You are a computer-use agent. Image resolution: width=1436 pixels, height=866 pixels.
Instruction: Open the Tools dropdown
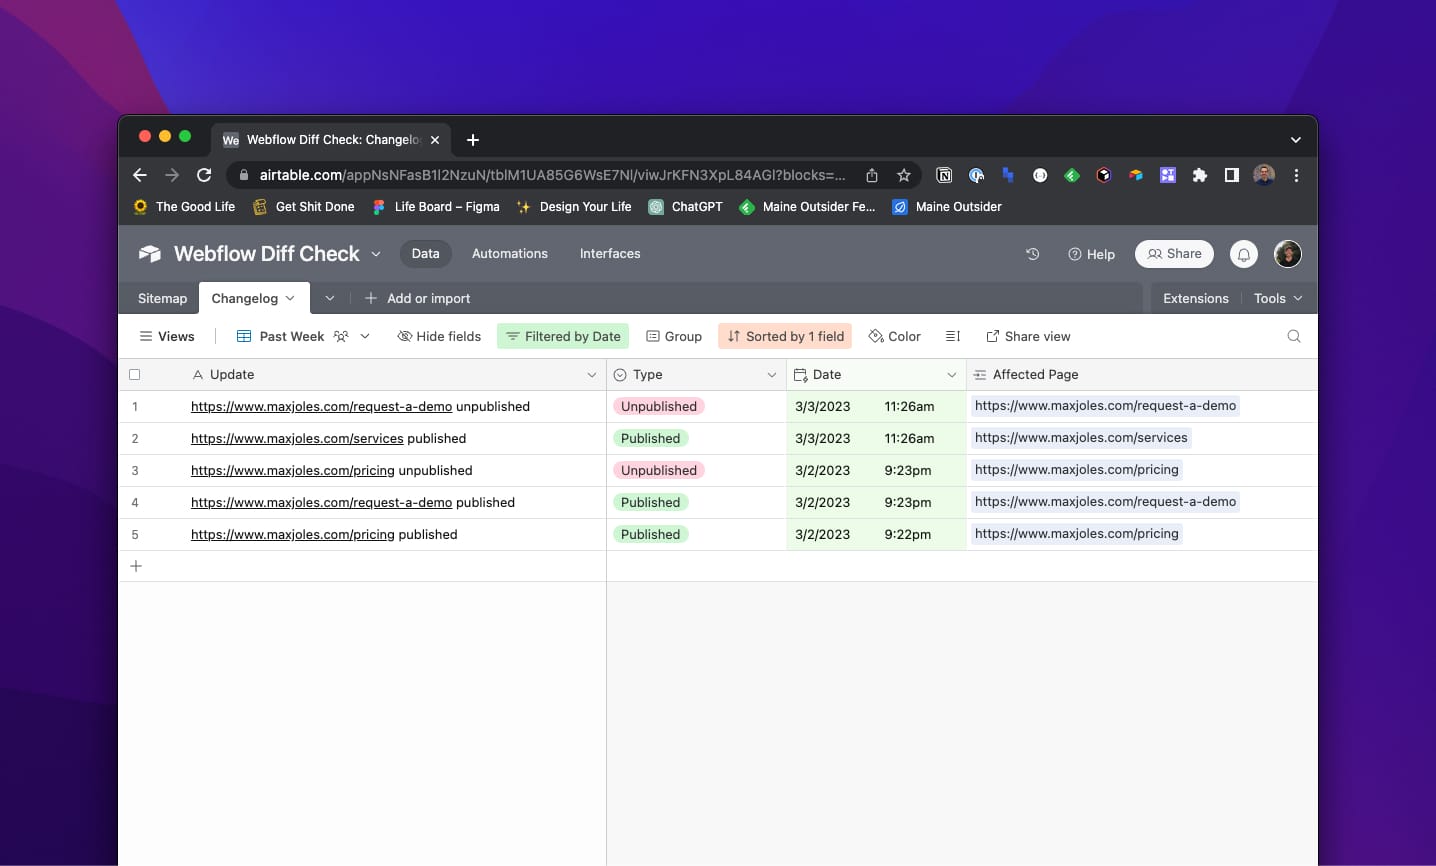click(x=1277, y=298)
